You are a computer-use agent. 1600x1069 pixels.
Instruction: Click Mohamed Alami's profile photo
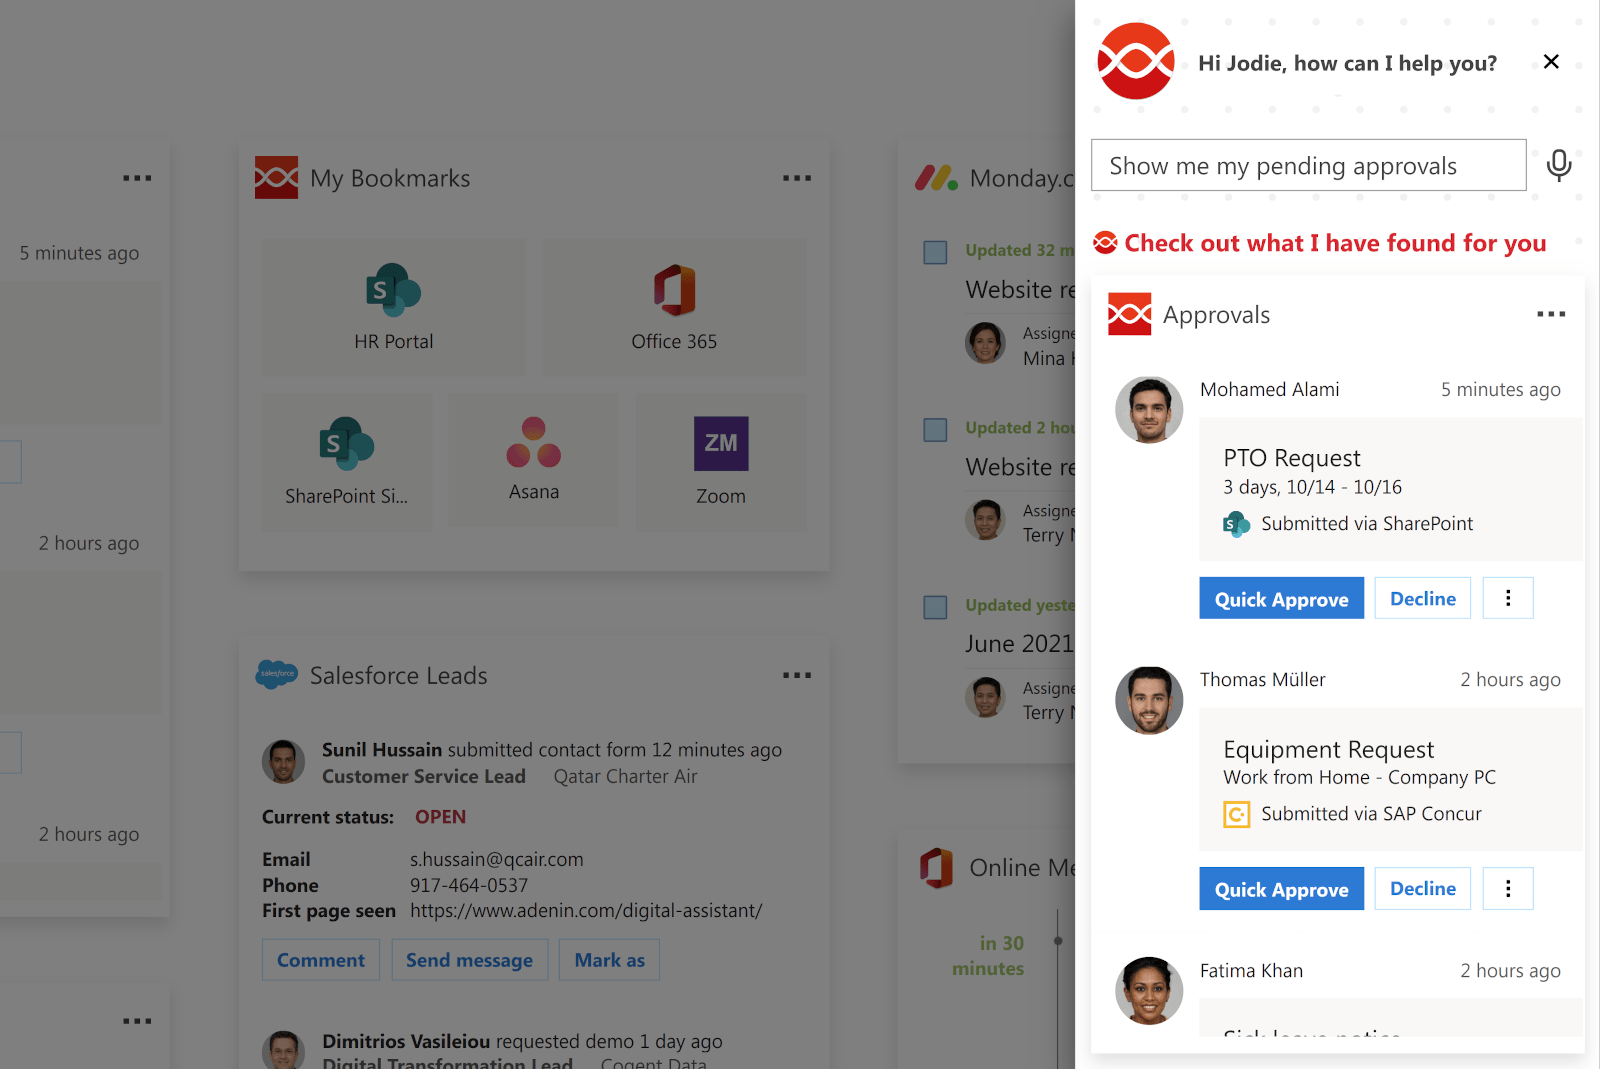(x=1149, y=410)
